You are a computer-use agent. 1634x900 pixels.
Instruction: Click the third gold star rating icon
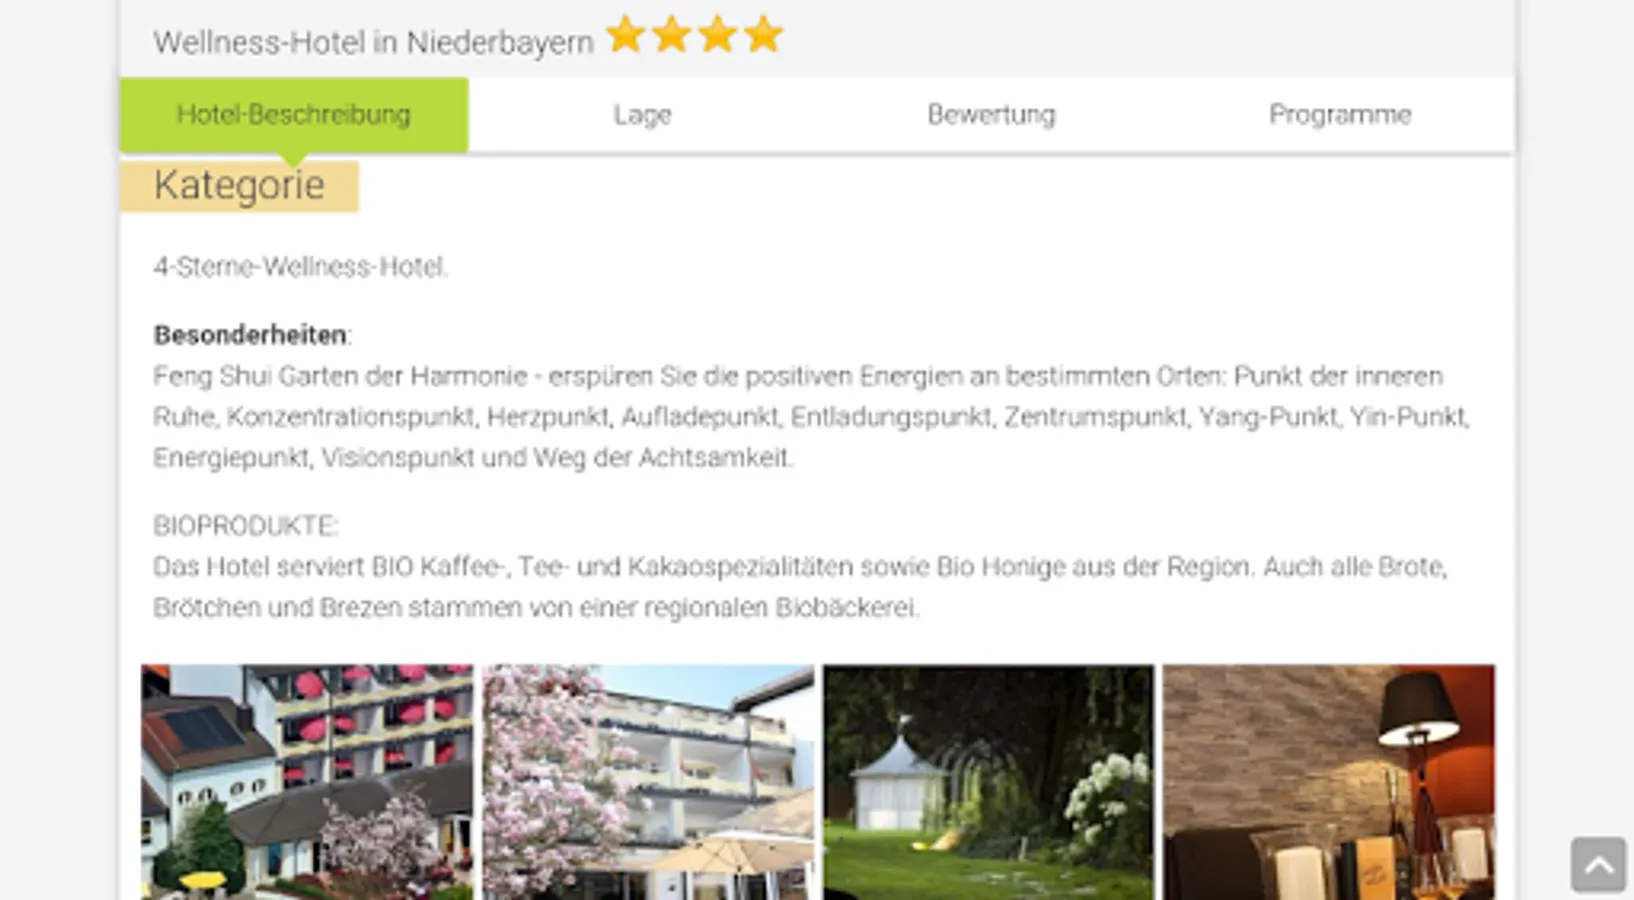click(x=718, y=35)
